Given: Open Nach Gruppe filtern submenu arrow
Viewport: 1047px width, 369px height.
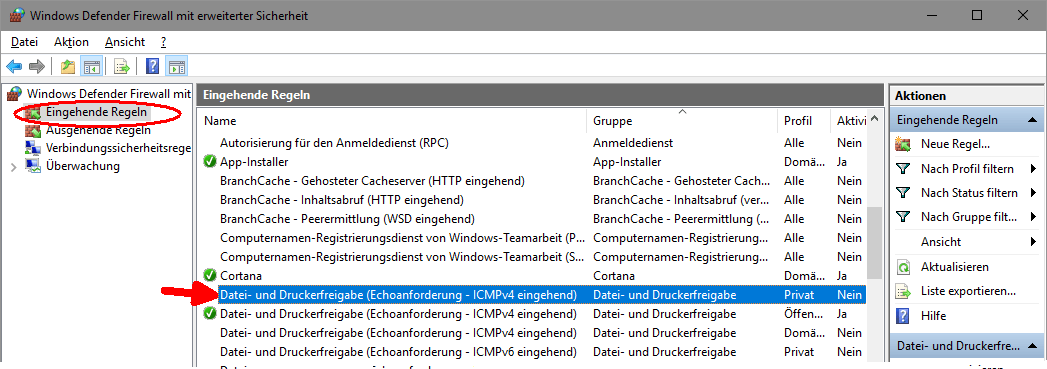Looking at the screenshot, I should tap(1034, 217).
